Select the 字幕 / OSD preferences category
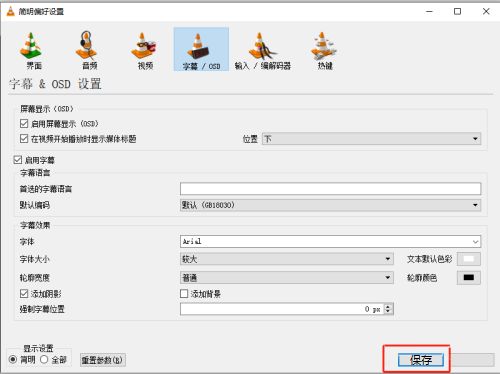The height and width of the screenshot is (374, 500). coord(201,49)
